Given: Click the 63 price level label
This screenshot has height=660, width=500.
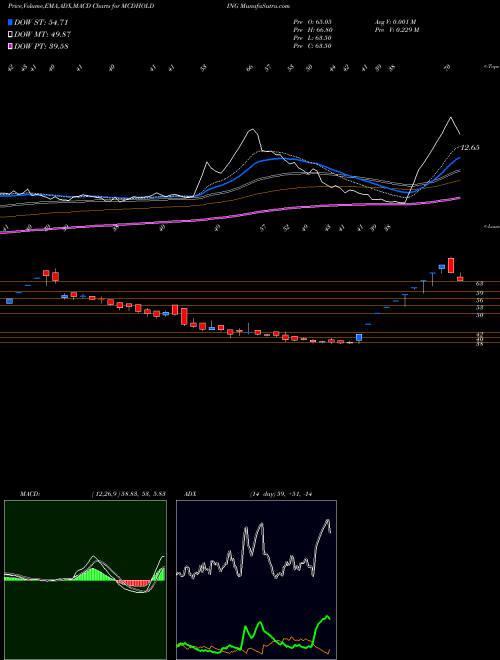Looking at the screenshot, I should [479, 284].
